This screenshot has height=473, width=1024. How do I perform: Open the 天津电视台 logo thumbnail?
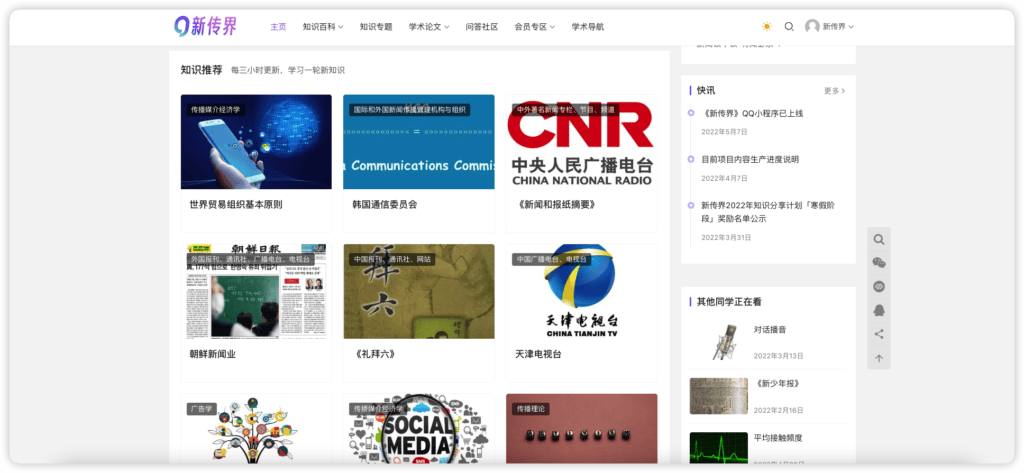pyautogui.click(x=581, y=291)
